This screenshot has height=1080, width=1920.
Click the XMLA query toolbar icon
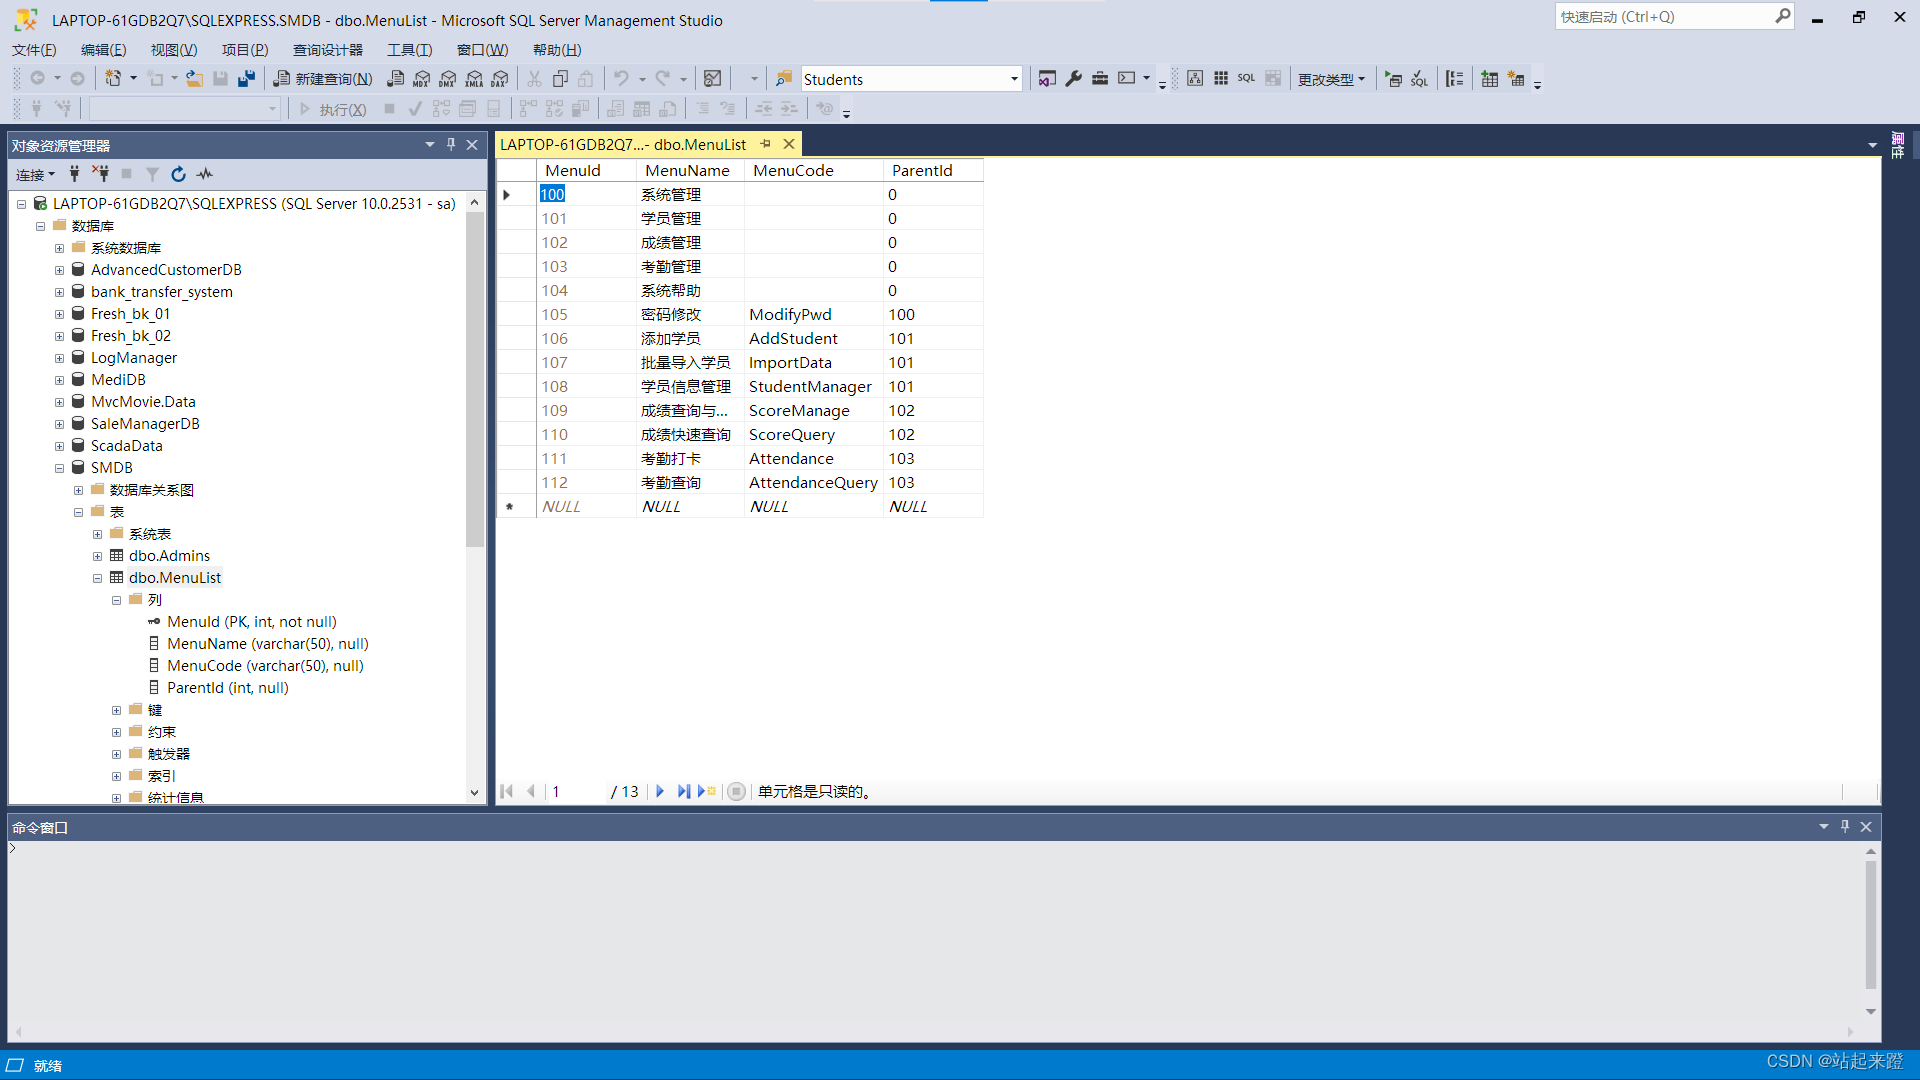(x=474, y=79)
